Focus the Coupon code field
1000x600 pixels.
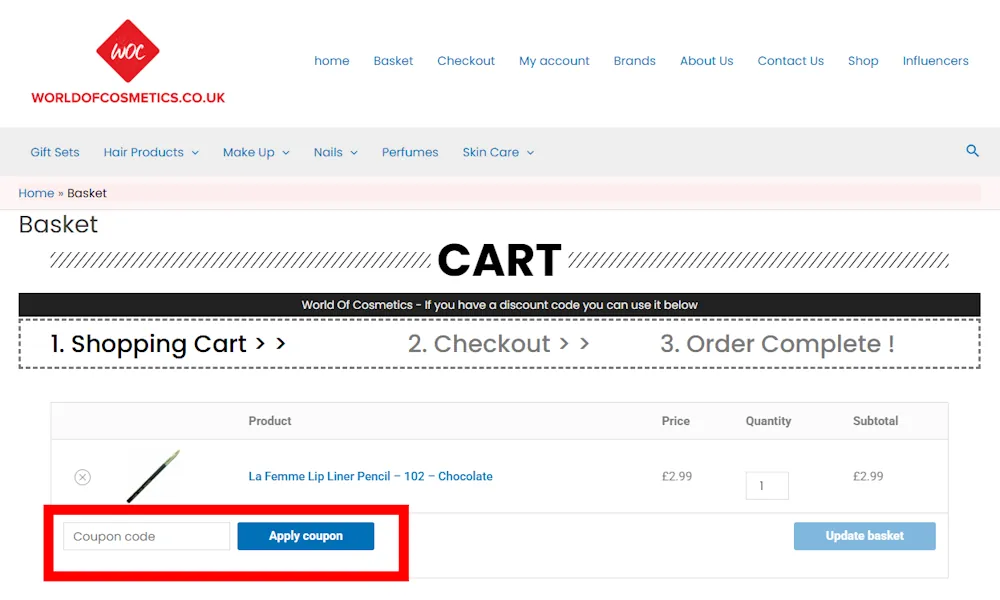(x=146, y=536)
